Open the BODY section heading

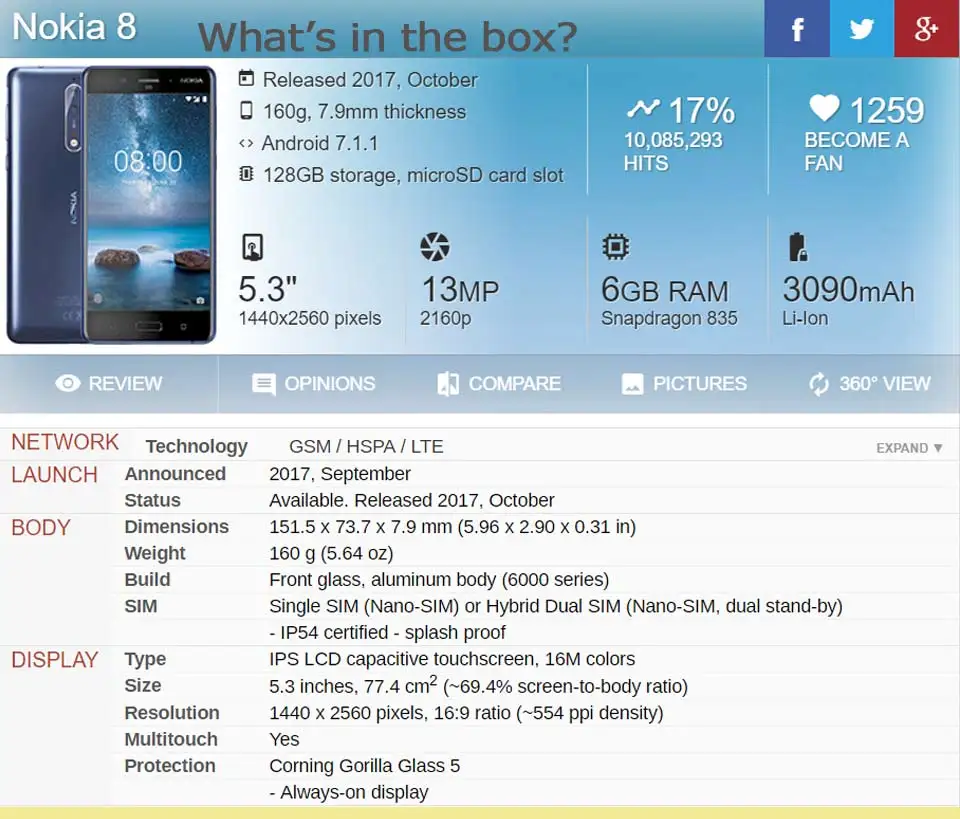click(x=41, y=527)
